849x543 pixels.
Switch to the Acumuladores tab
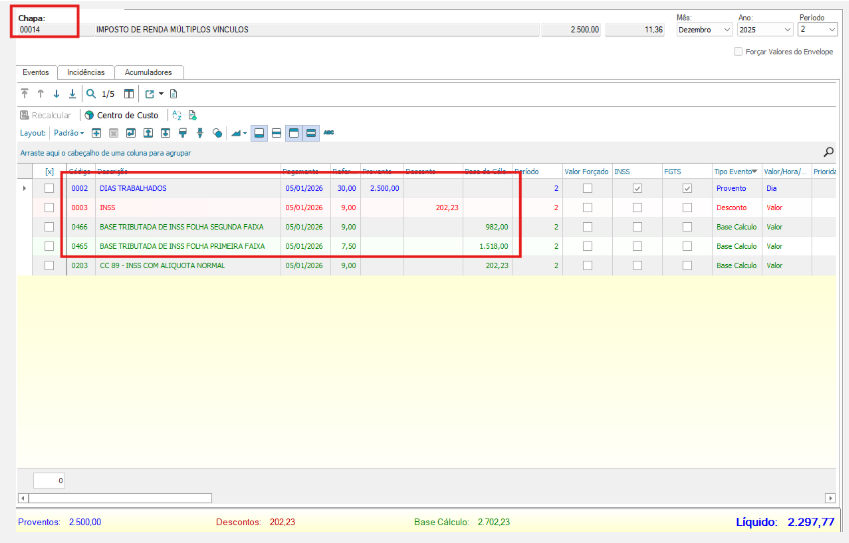(148, 72)
